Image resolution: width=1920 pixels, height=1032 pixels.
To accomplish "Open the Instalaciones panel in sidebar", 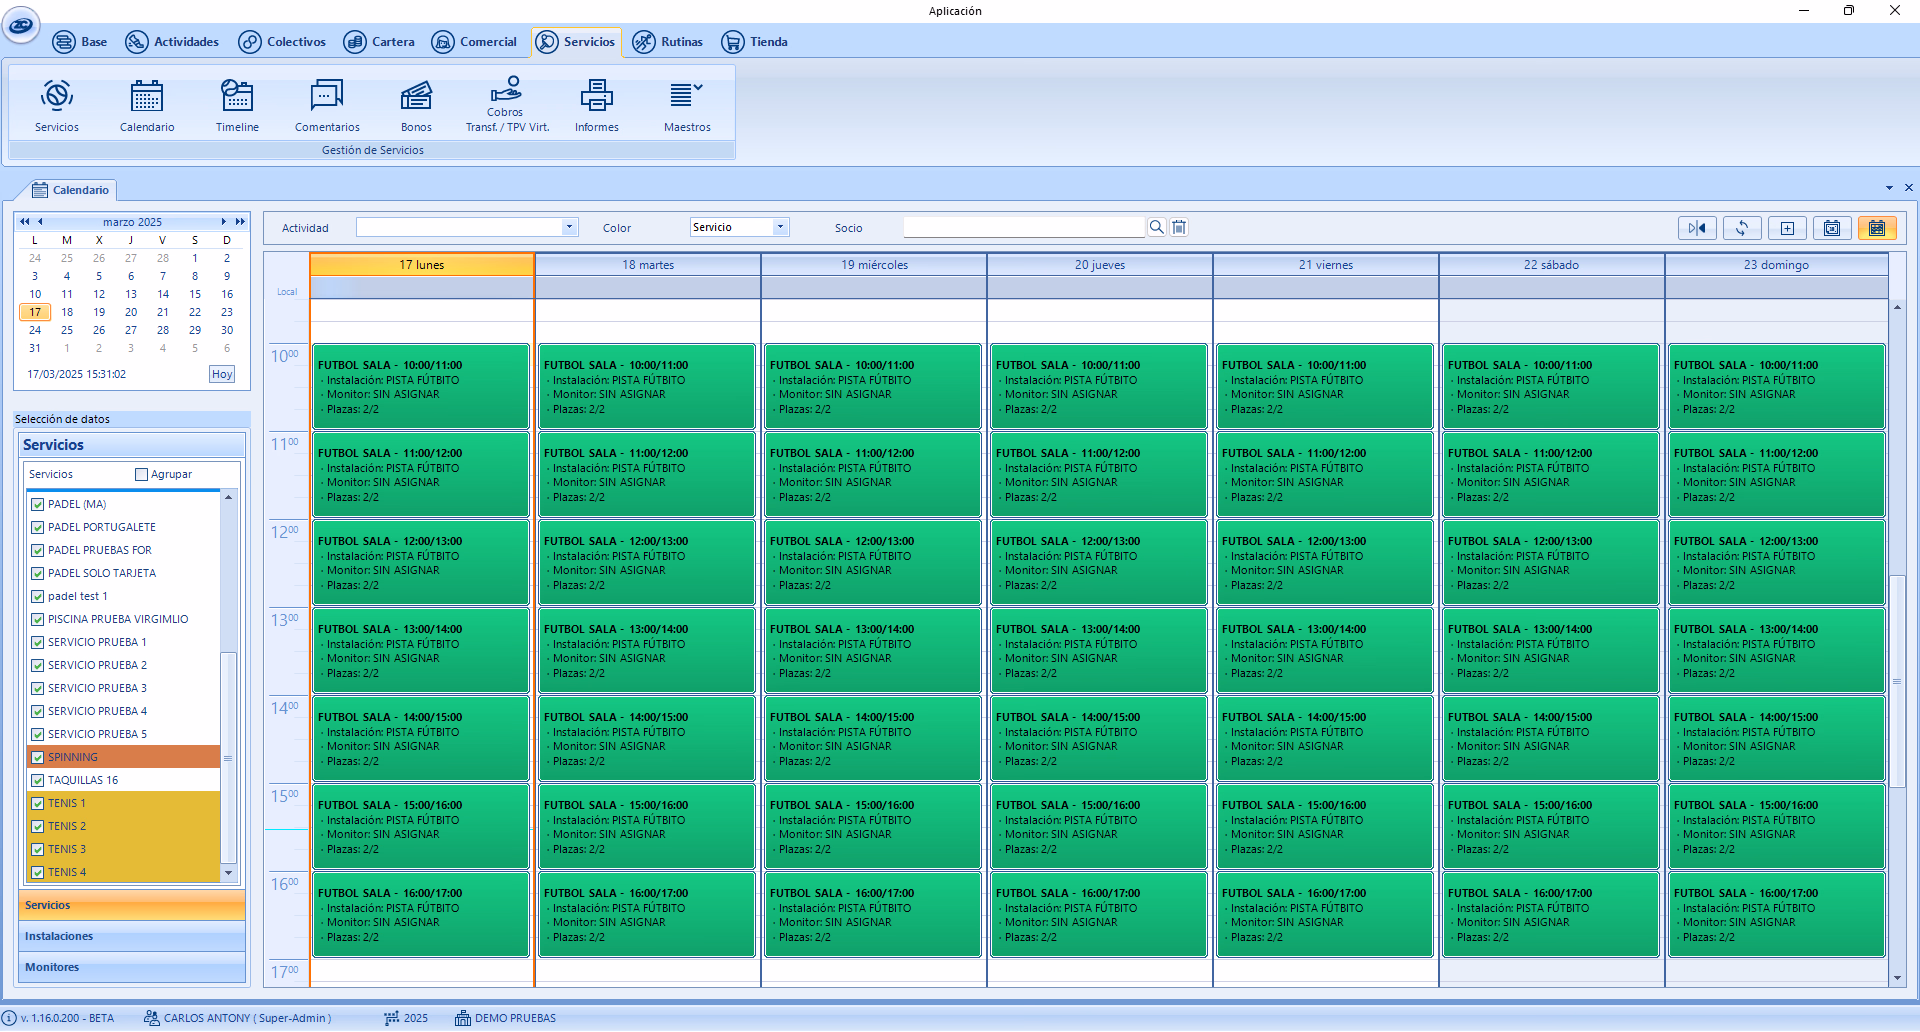I will [x=132, y=937].
